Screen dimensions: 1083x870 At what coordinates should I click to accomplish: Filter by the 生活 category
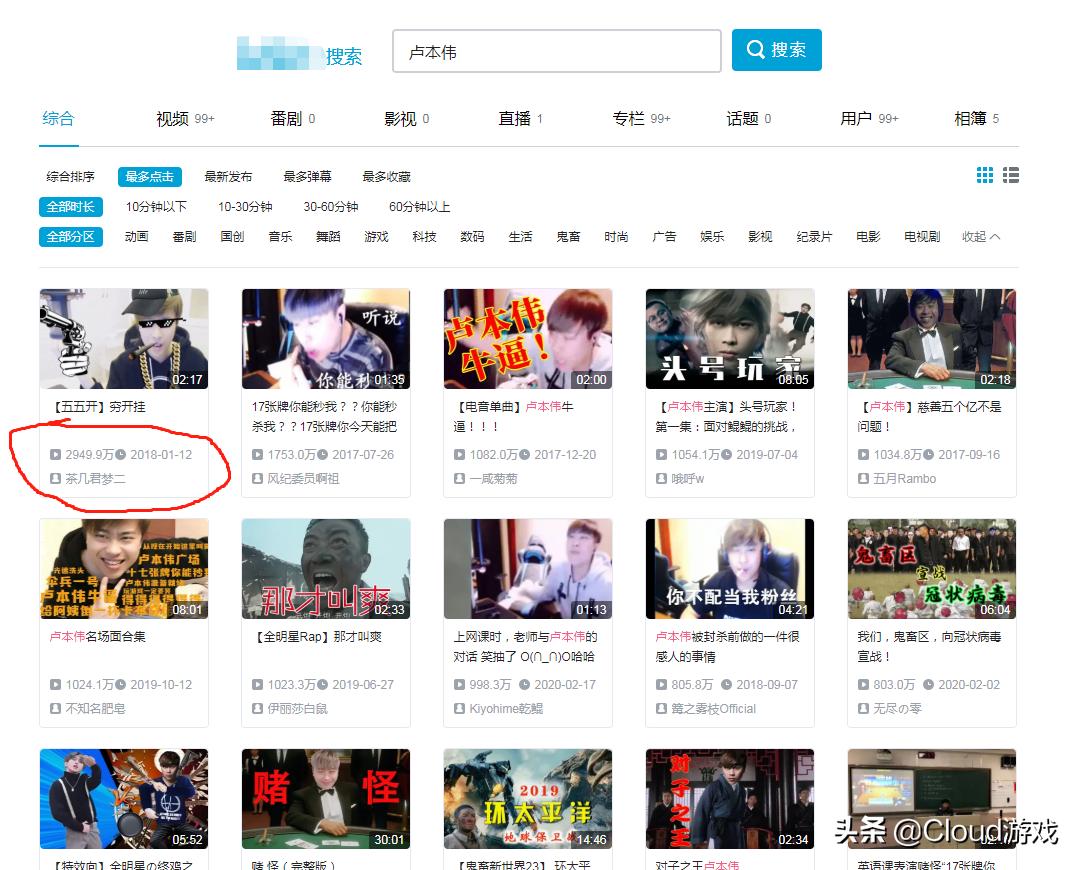[520, 237]
